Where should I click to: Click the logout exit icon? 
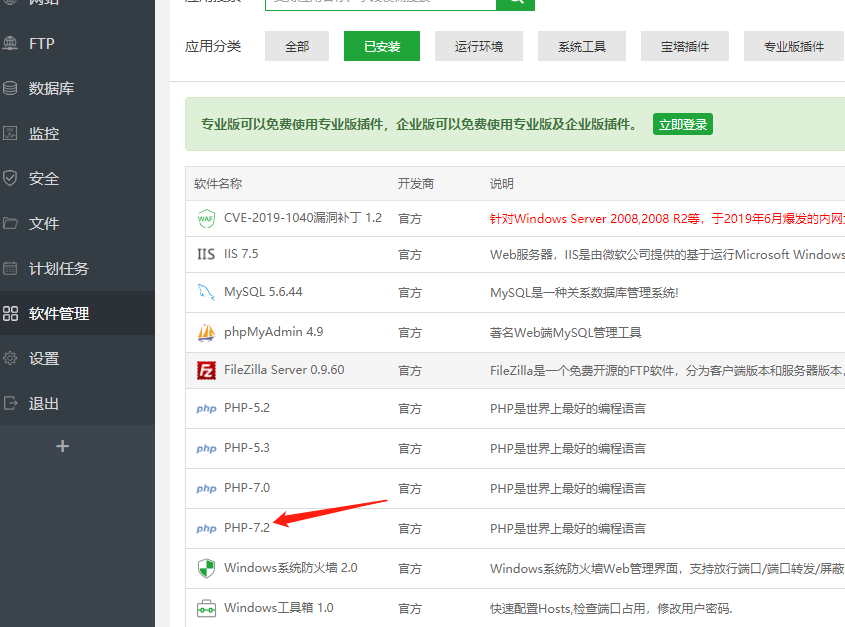coord(10,403)
